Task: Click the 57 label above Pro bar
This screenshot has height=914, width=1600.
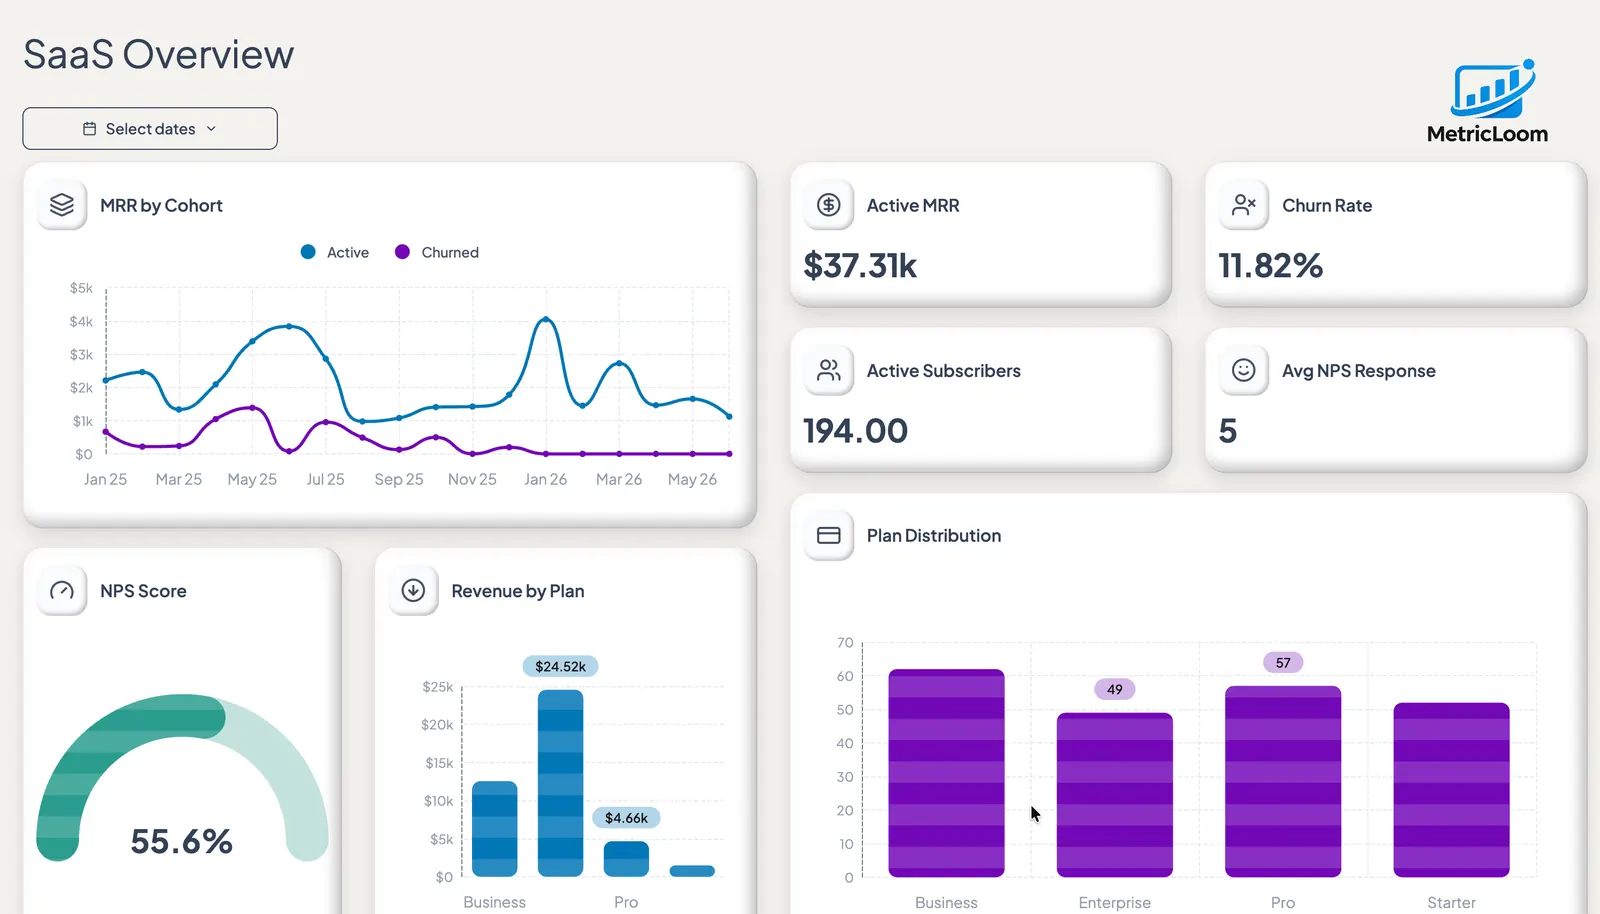Action: [x=1283, y=663]
